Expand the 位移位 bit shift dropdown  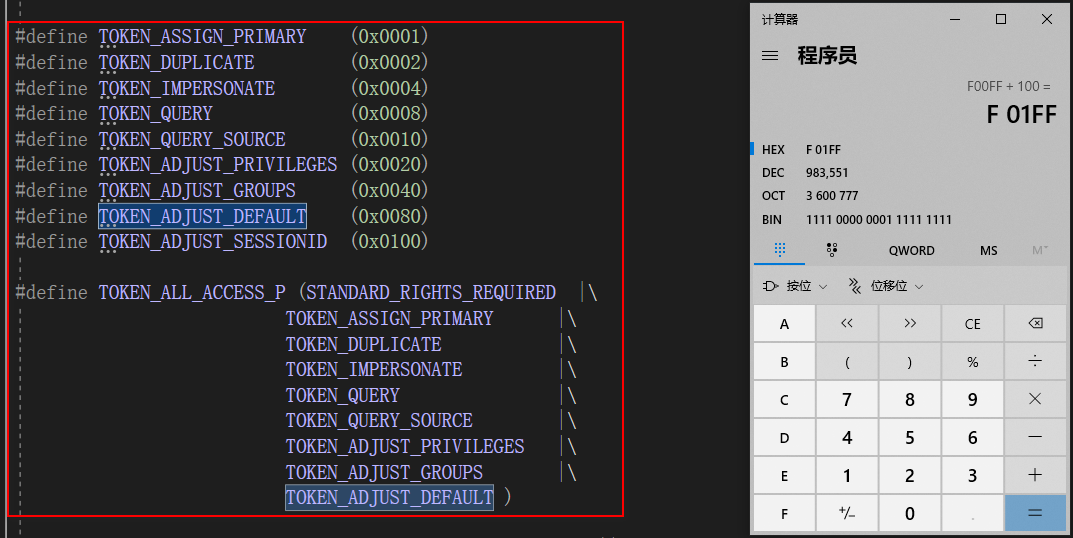(885, 286)
